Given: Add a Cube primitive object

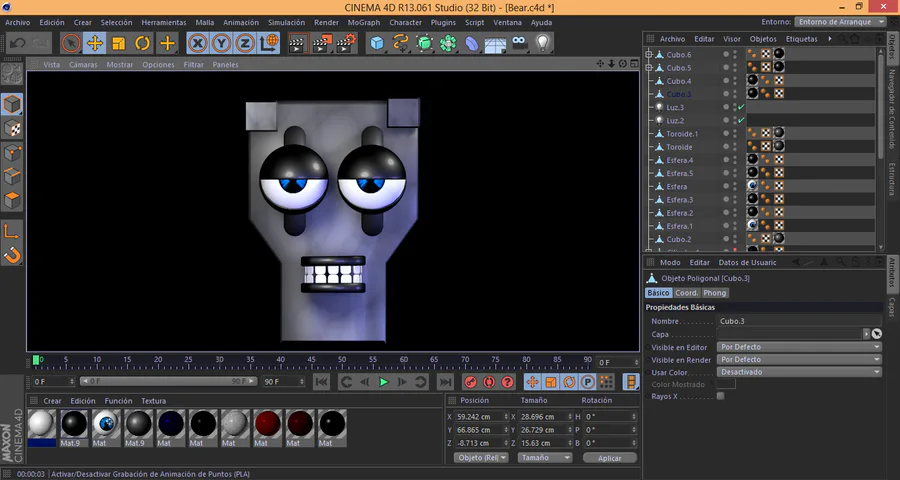Looking at the screenshot, I should [x=376, y=43].
